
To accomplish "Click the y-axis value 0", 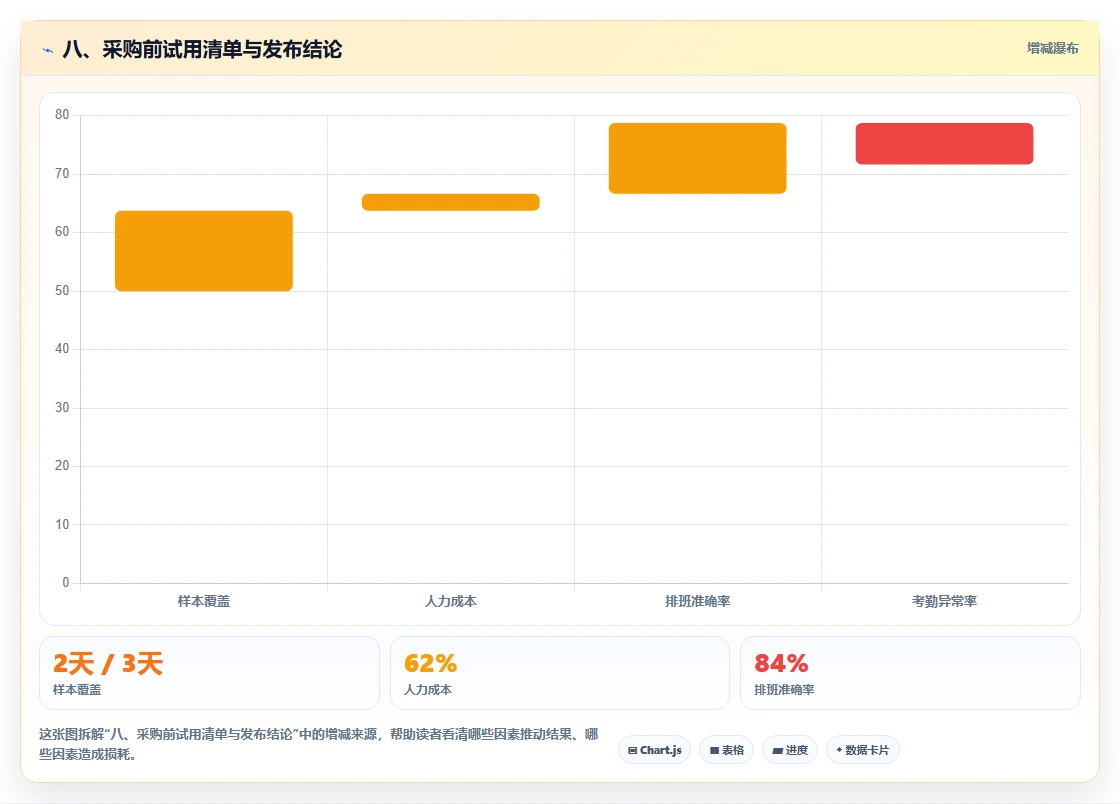I will pyautogui.click(x=66, y=583).
